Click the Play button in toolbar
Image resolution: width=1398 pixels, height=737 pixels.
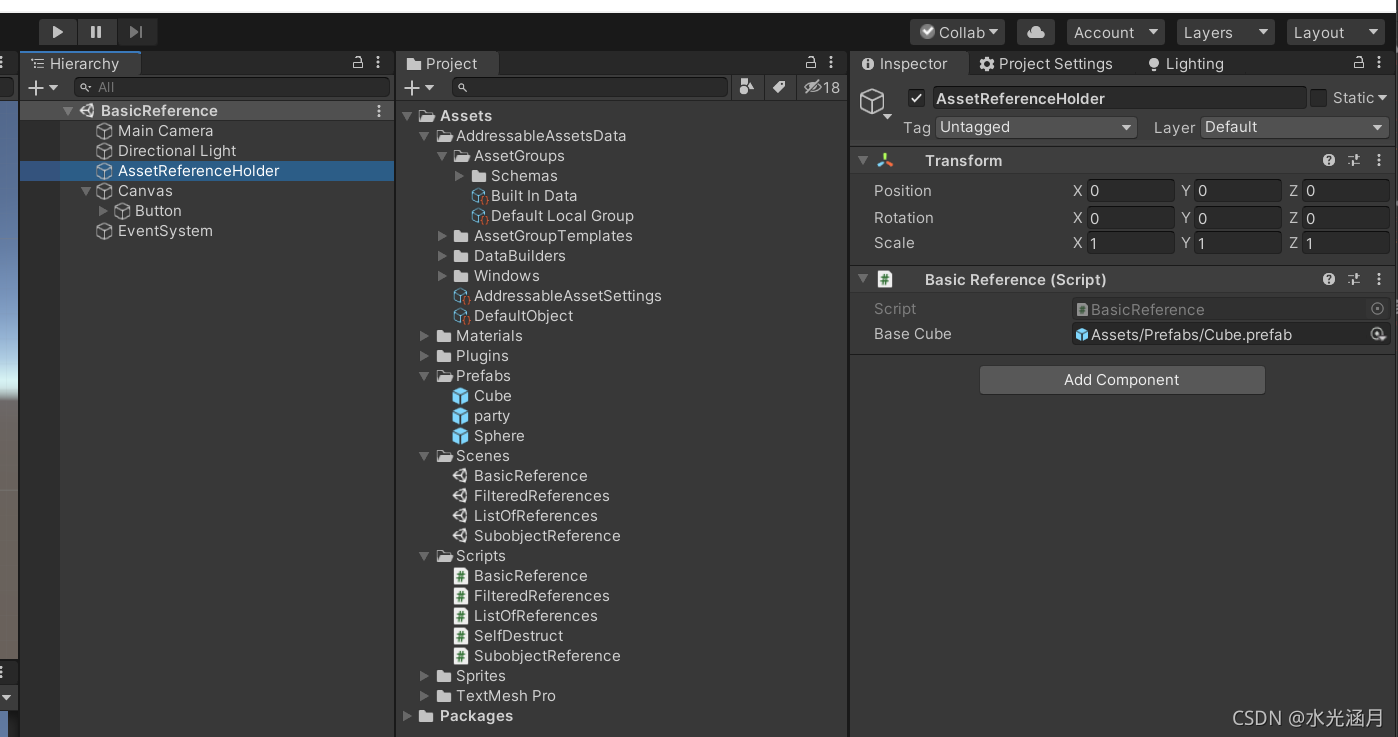(x=57, y=32)
